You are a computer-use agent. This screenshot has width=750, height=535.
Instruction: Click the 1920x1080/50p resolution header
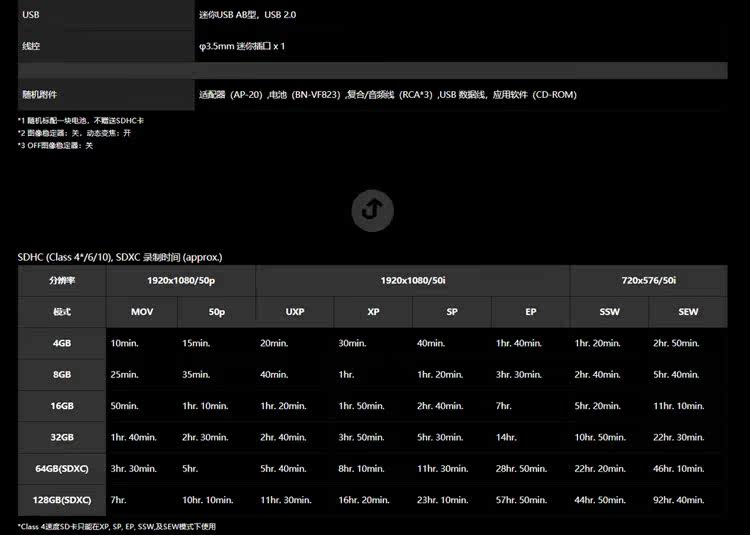coord(181,281)
